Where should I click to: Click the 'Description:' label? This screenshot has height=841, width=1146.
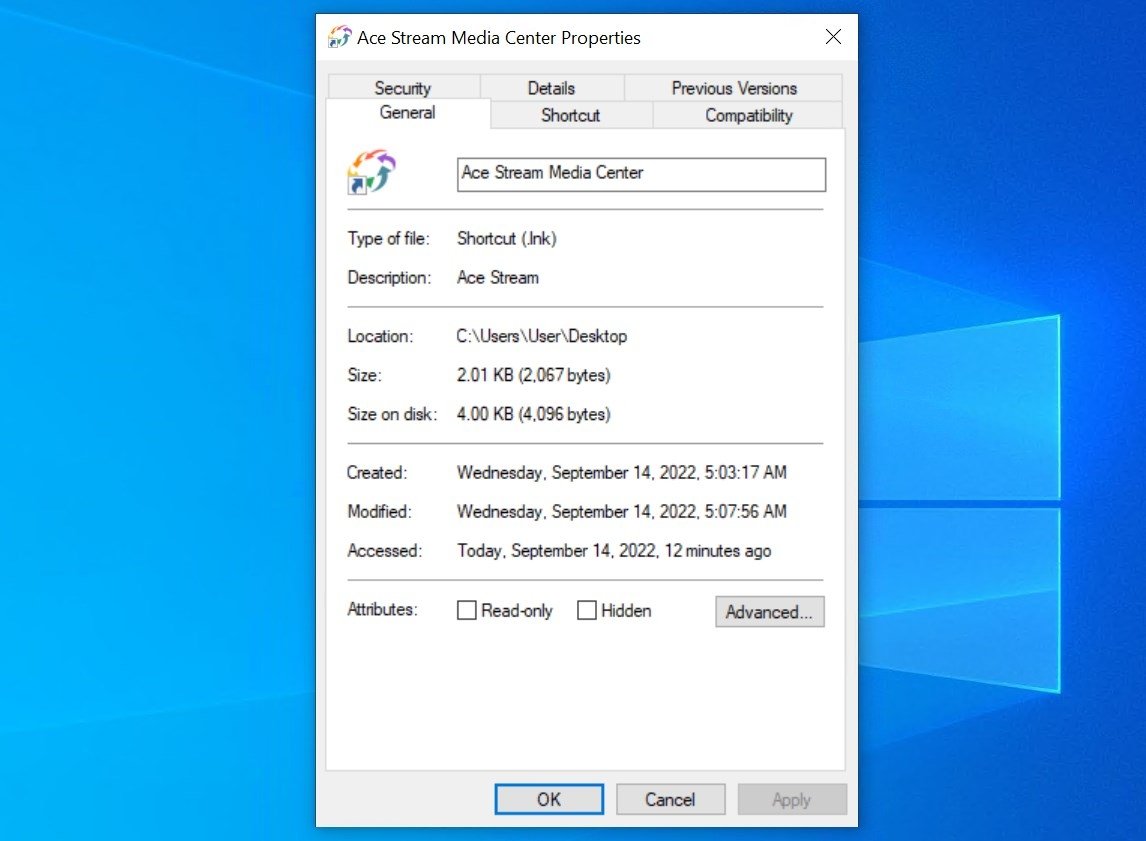click(x=390, y=278)
